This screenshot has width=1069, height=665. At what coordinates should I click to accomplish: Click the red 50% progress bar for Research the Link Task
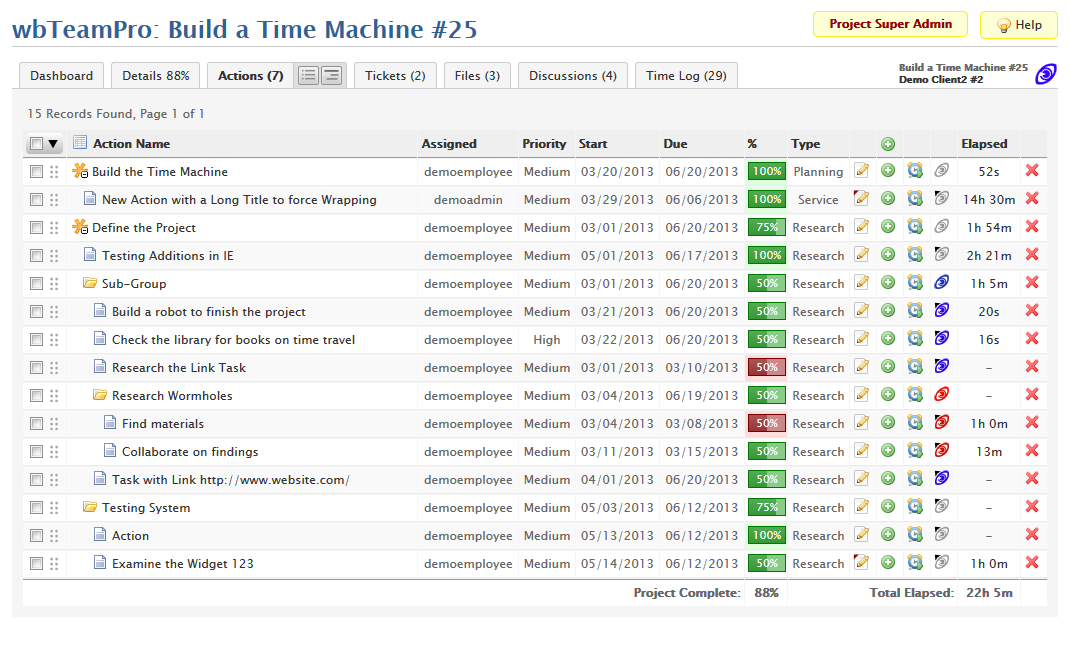point(766,367)
